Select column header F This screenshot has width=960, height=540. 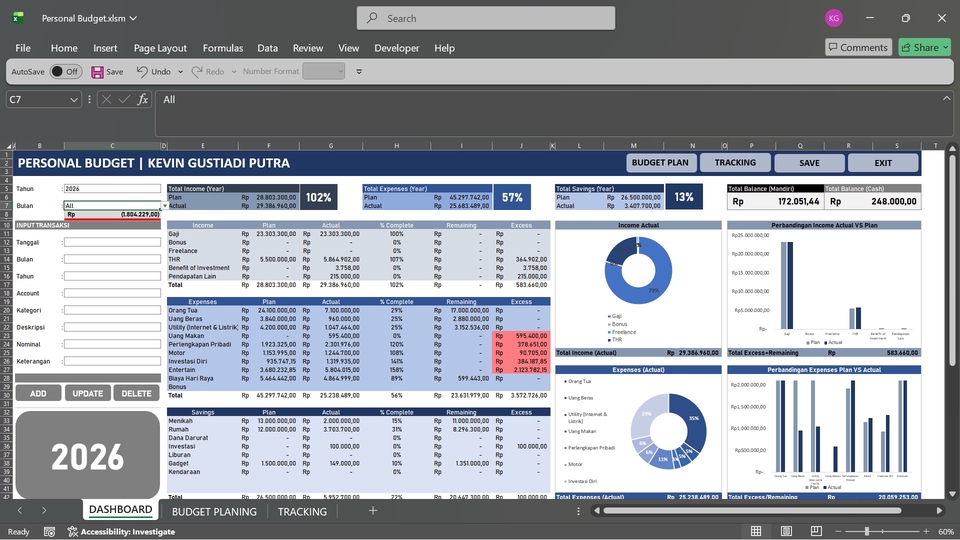(x=268, y=146)
